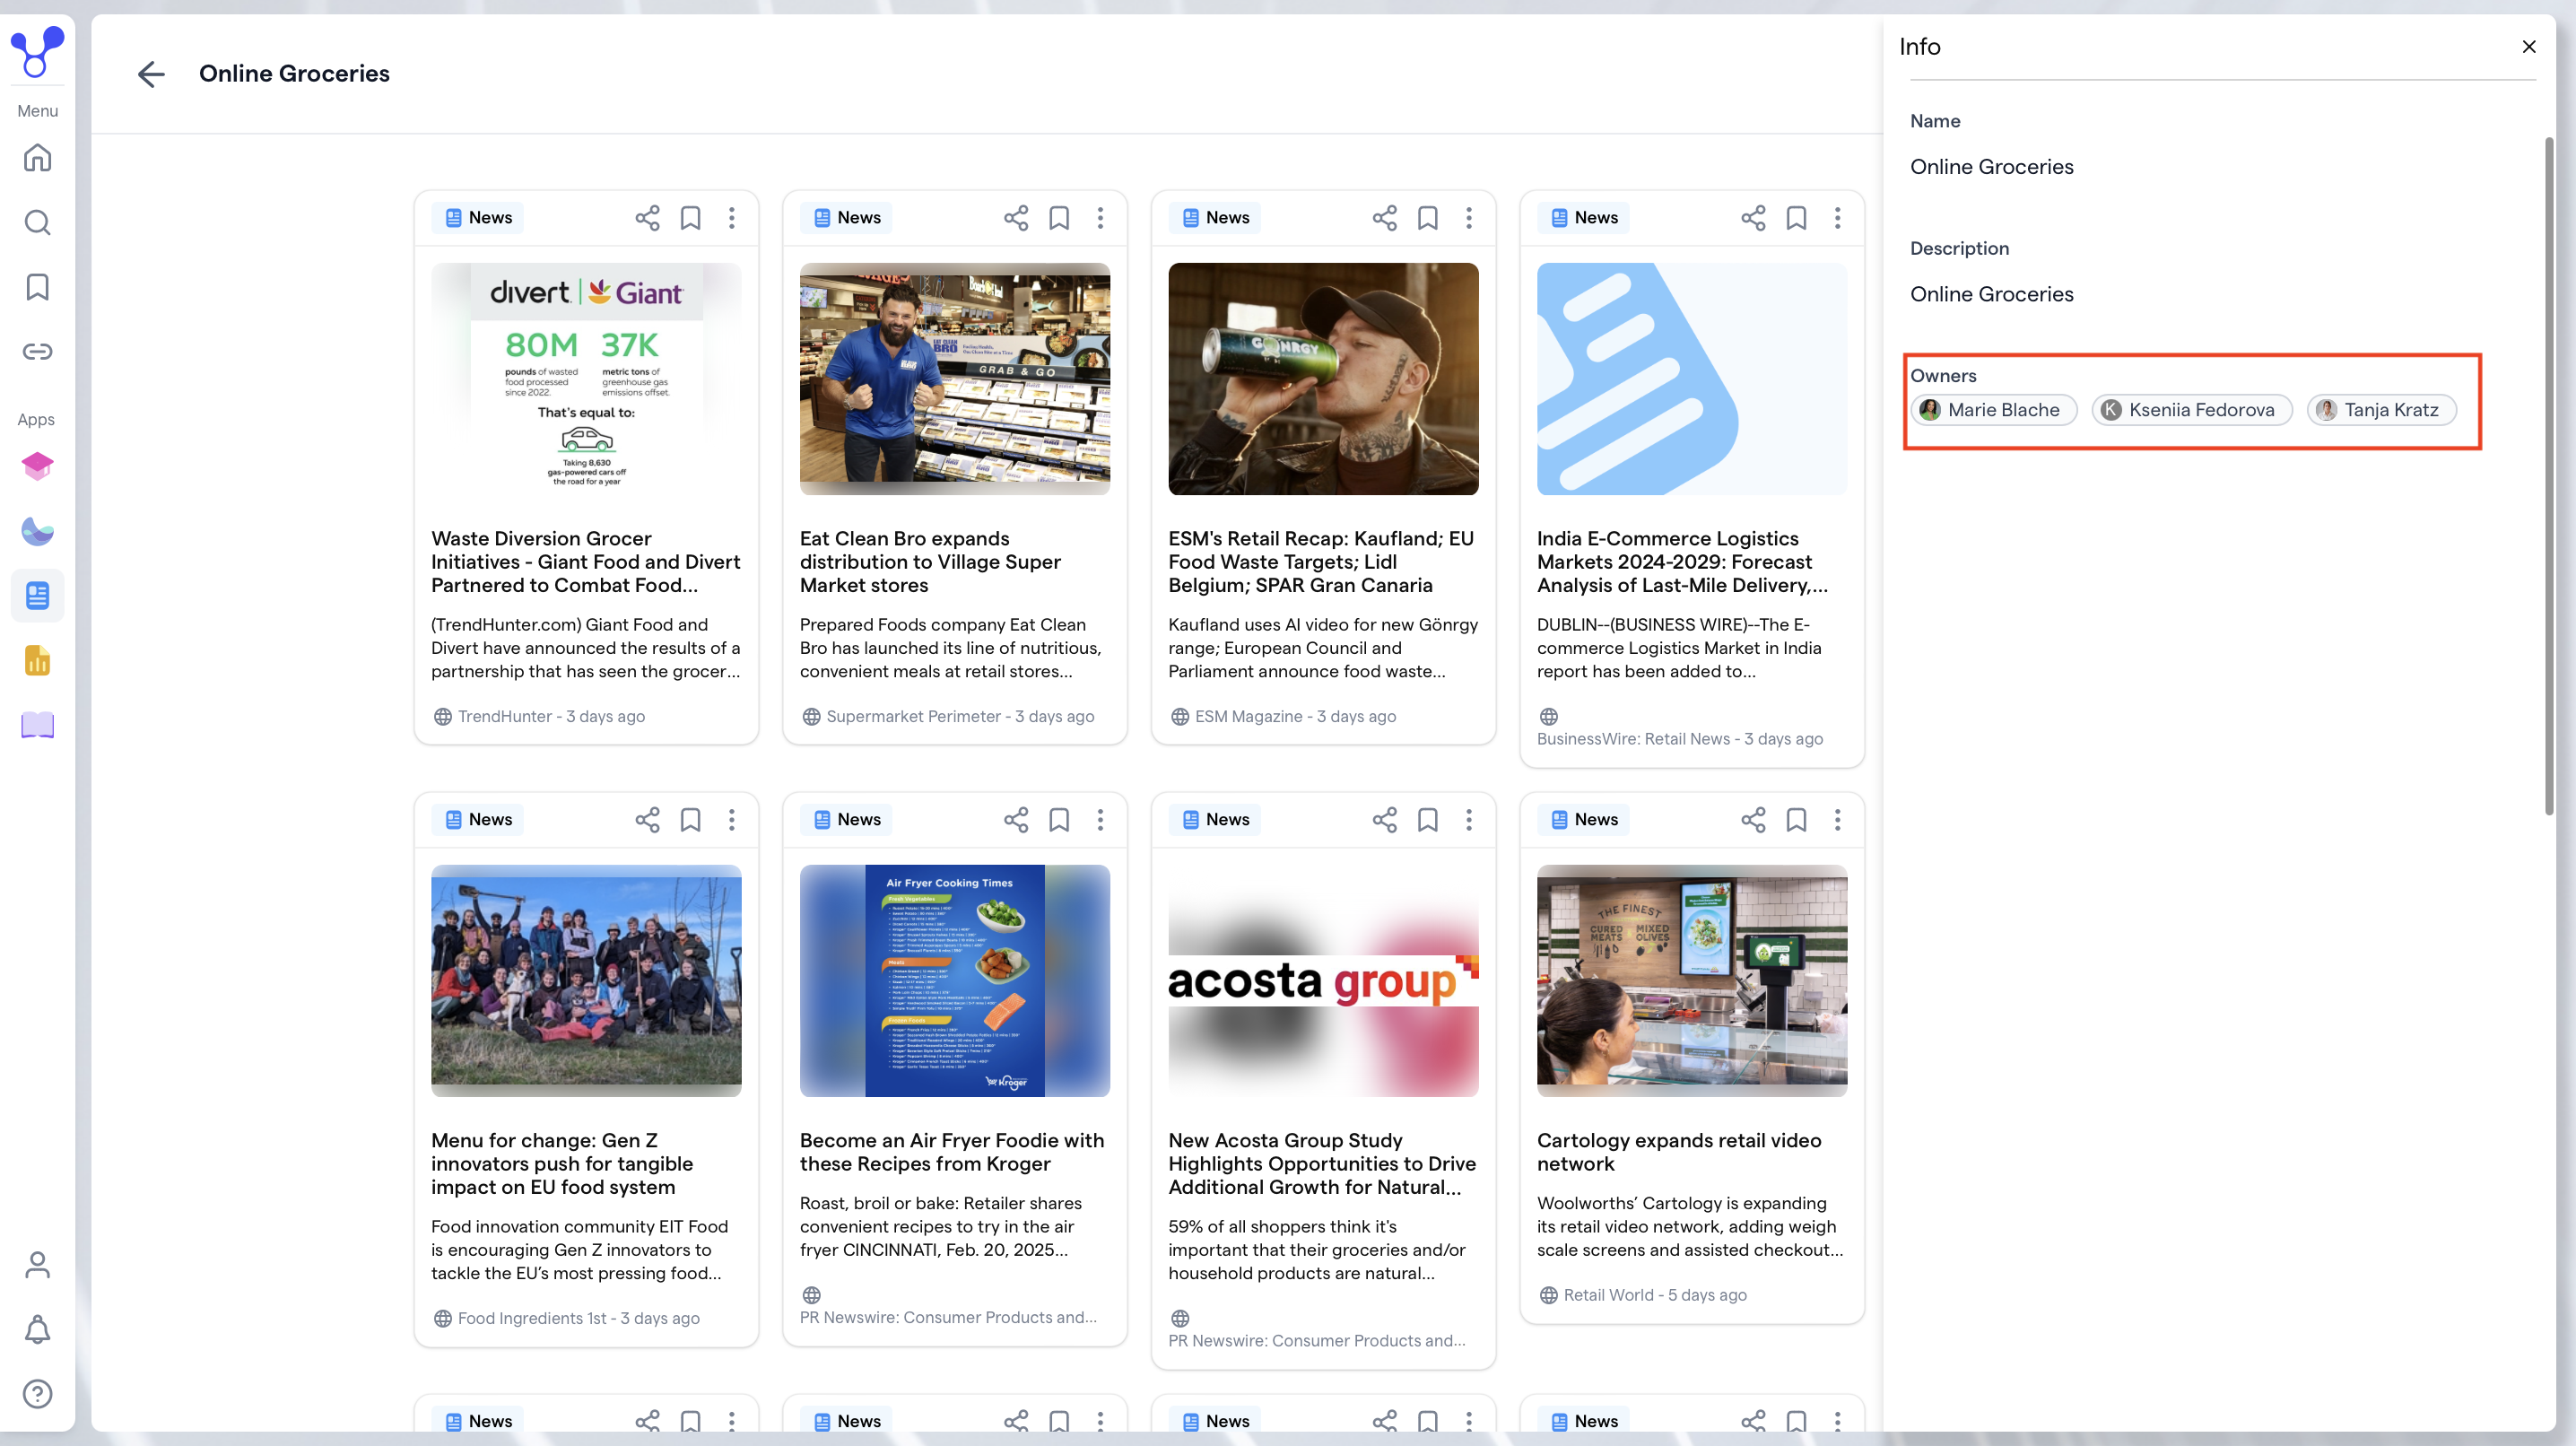Open more options on Air Fryer Foodie card
Image resolution: width=2576 pixels, height=1446 pixels.
click(1101, 820)
